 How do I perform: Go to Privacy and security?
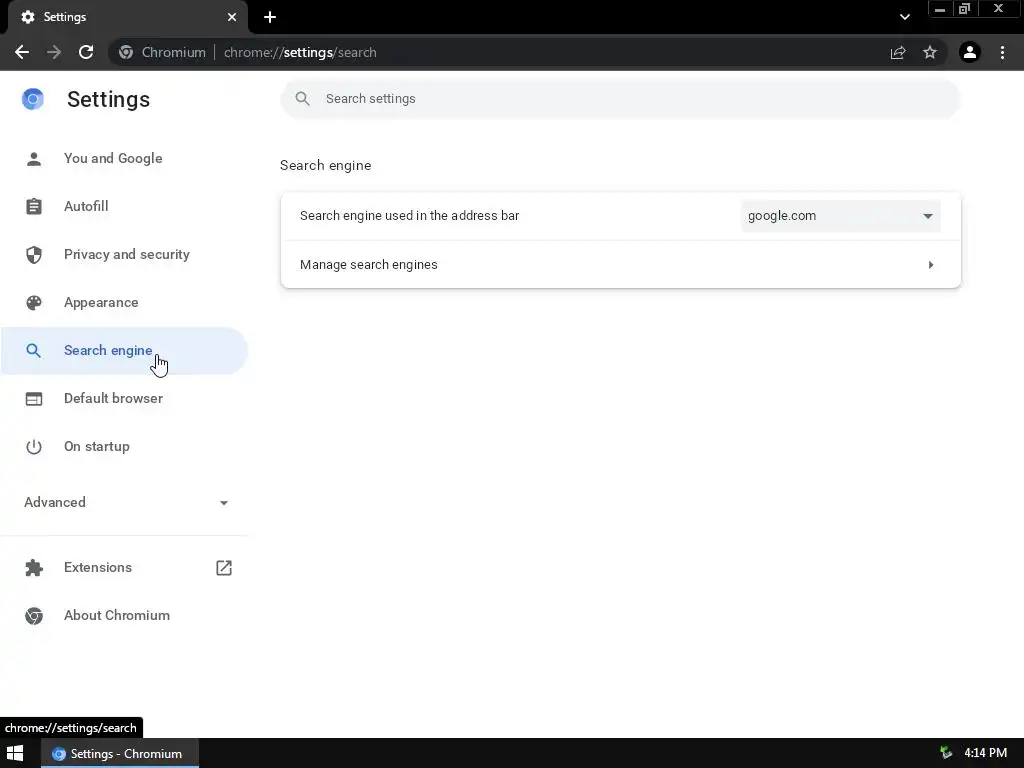pyautogui.click(x=124, y=254)
